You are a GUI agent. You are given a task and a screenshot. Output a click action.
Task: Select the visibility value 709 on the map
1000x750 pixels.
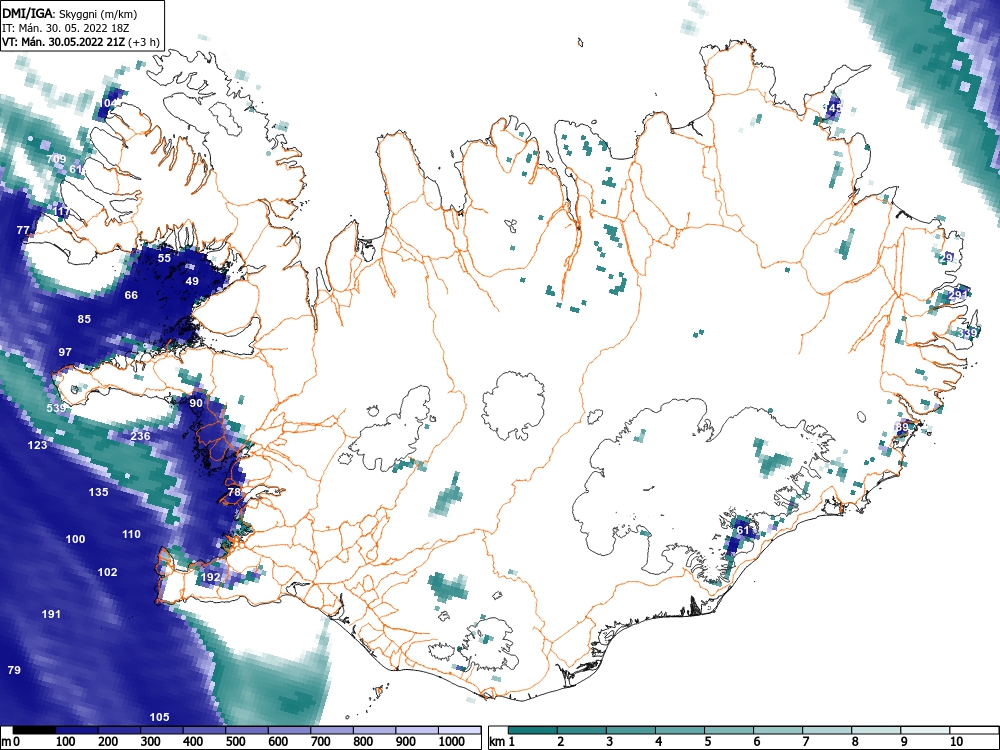coord(56,159)
